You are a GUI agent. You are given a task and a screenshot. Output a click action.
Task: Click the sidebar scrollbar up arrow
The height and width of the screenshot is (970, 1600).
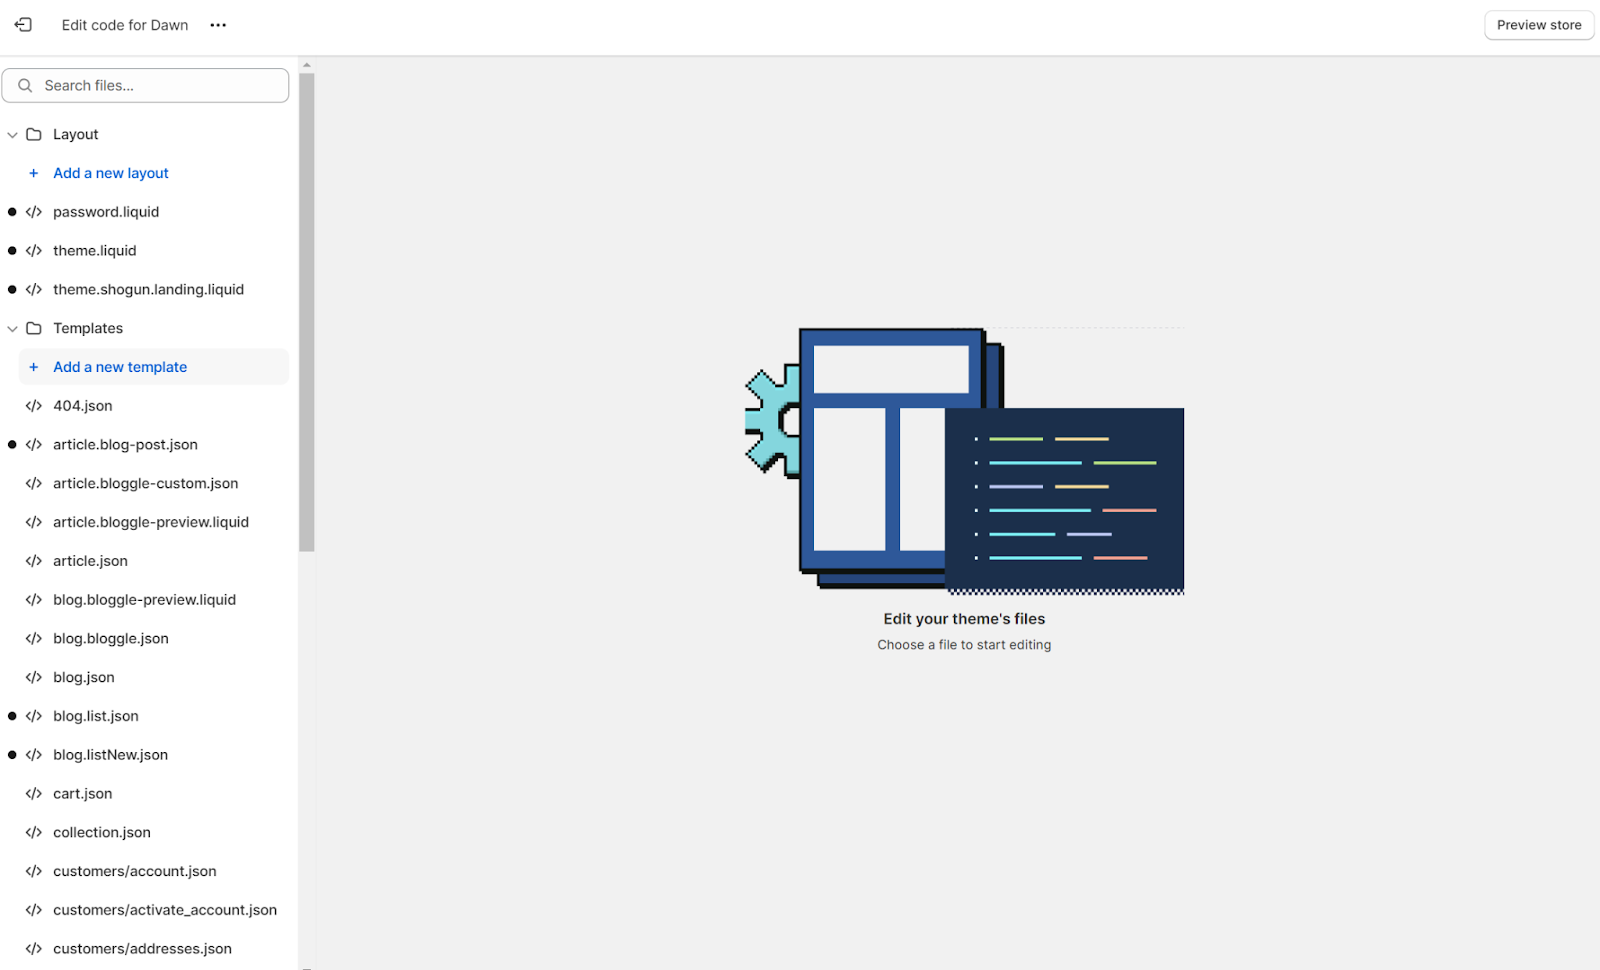point(307,65)
